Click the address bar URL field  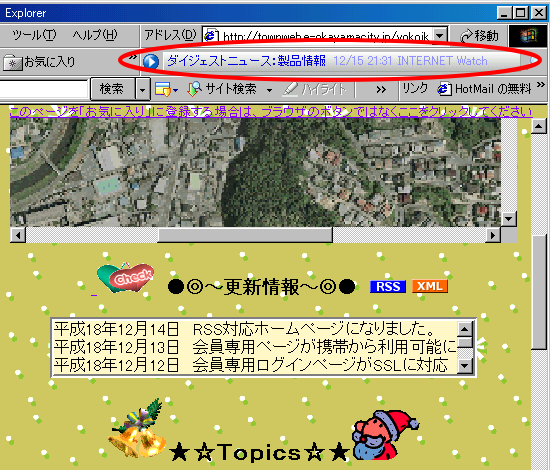pyautogui.click(x=325, y=36)
